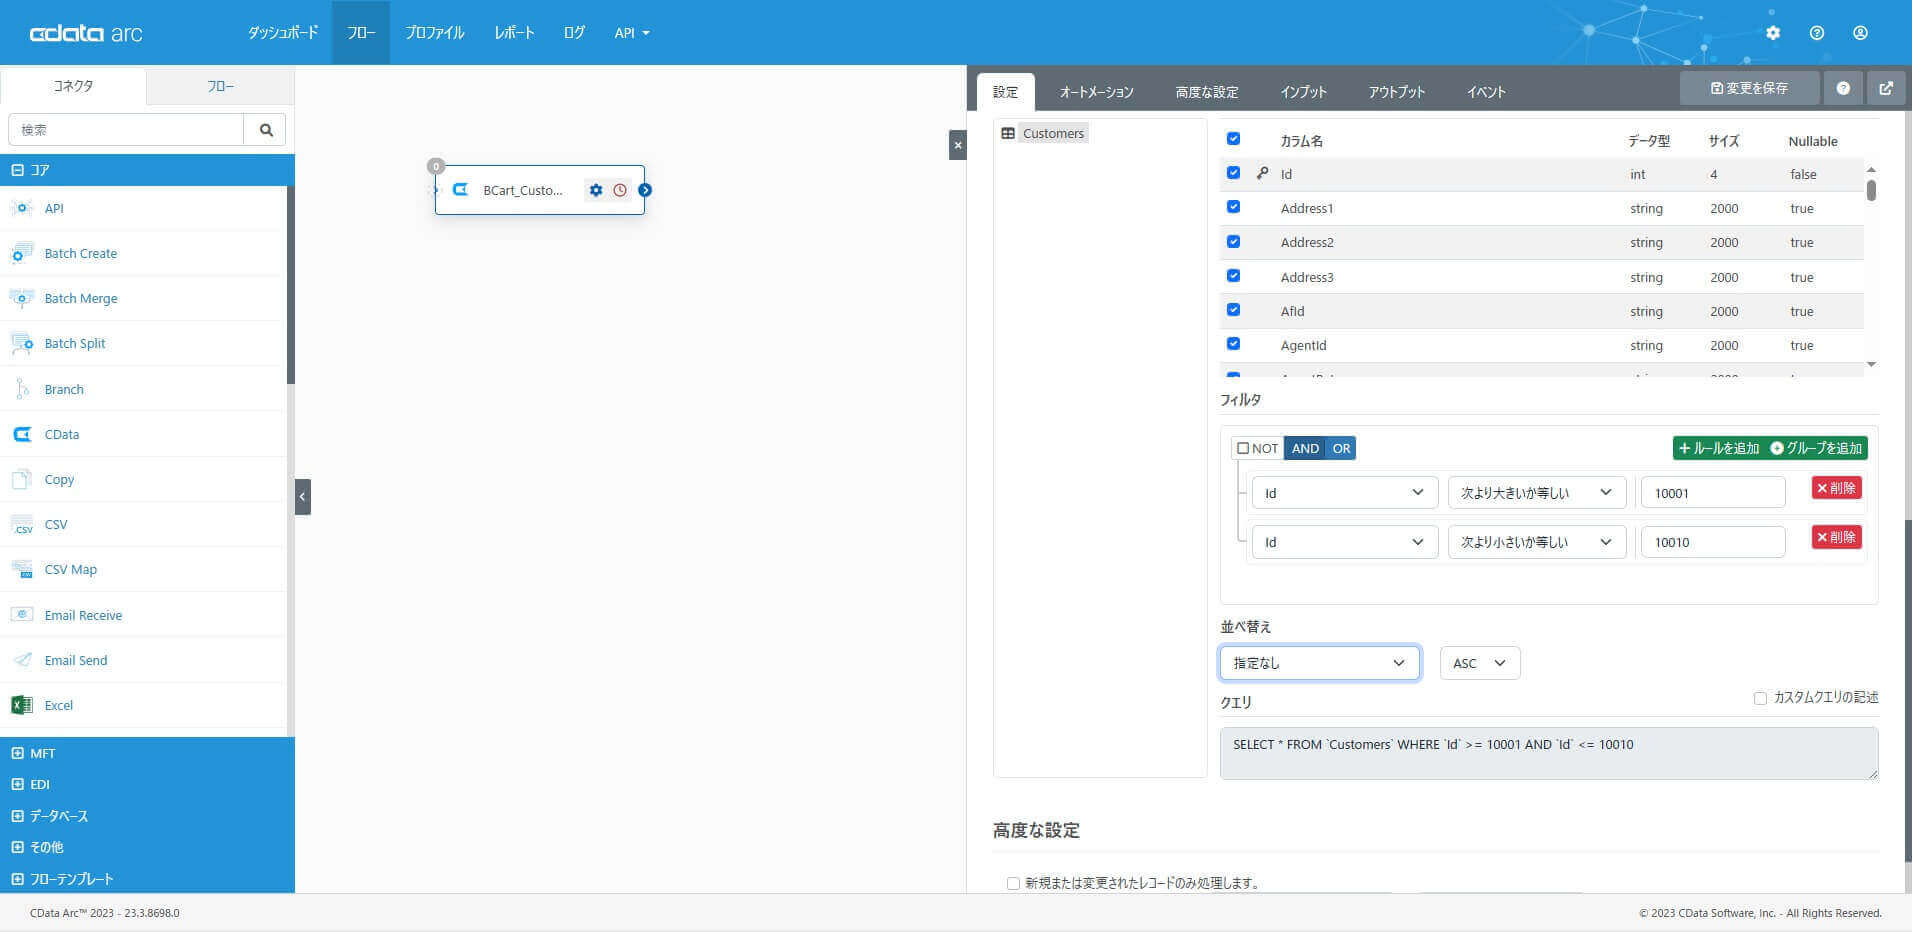Image resolution: width=1912 pixels, height=932 pixels.
Task: Open settings panel in new window icon
Action: 1886,88
